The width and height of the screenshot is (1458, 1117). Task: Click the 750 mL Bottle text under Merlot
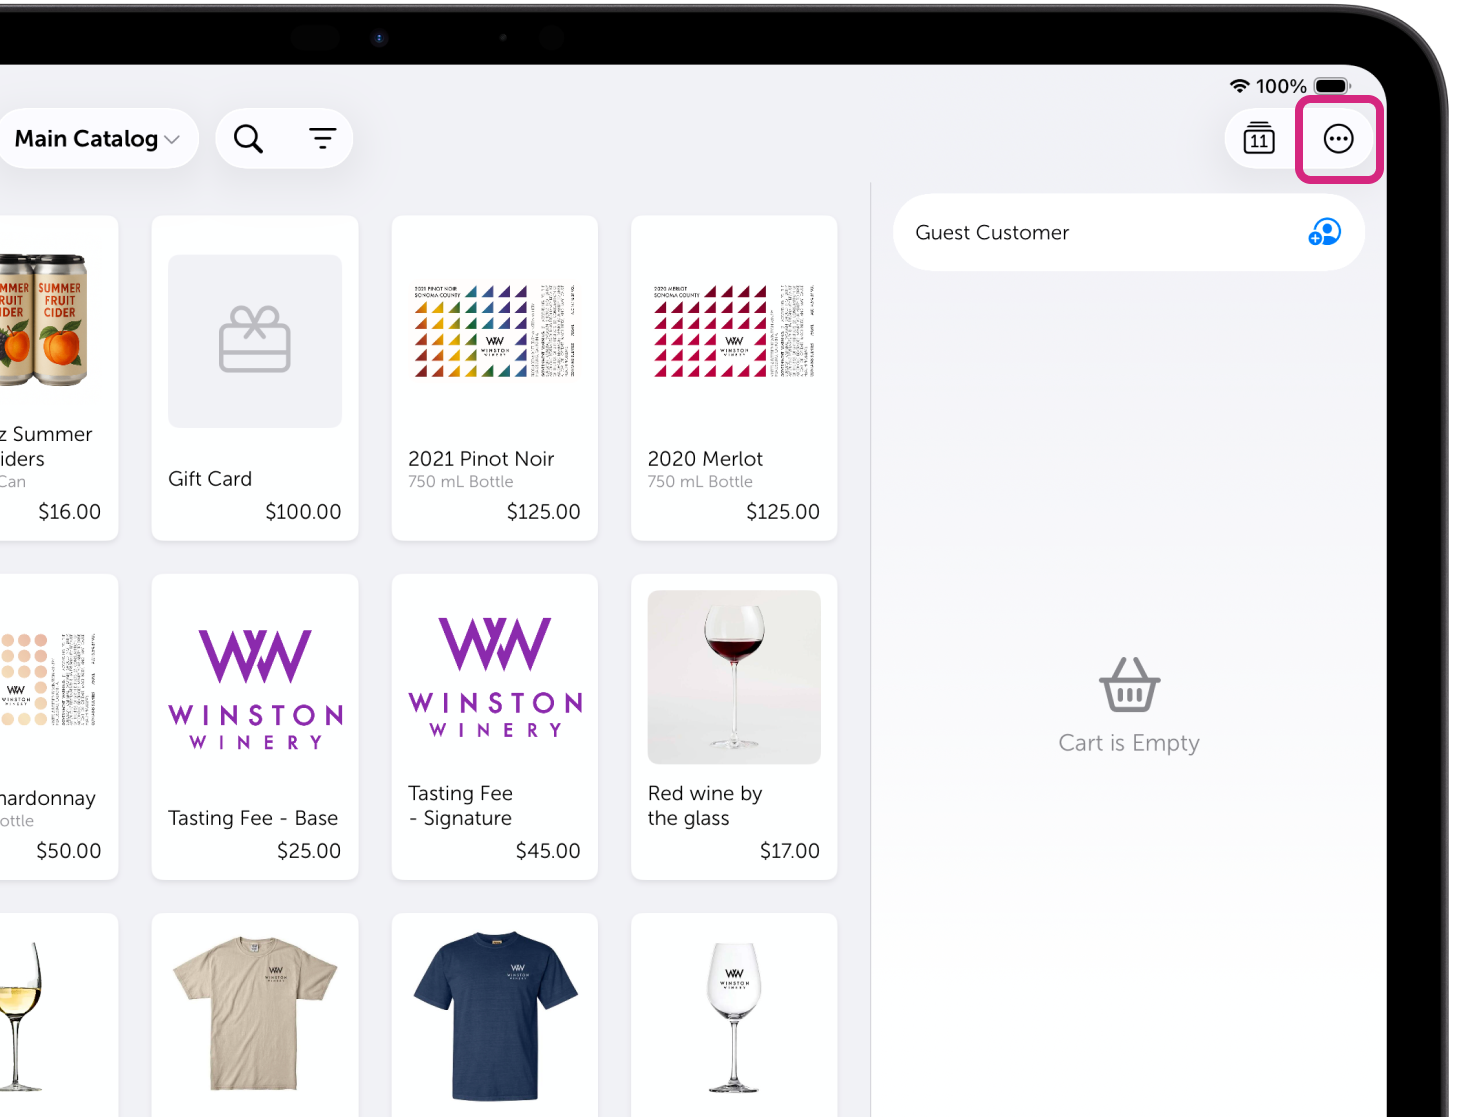[x=700, y=482]
